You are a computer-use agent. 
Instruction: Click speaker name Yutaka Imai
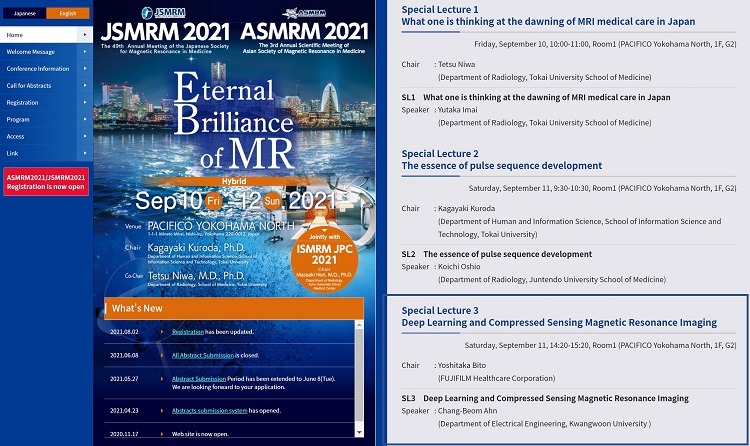click(458, 110)
